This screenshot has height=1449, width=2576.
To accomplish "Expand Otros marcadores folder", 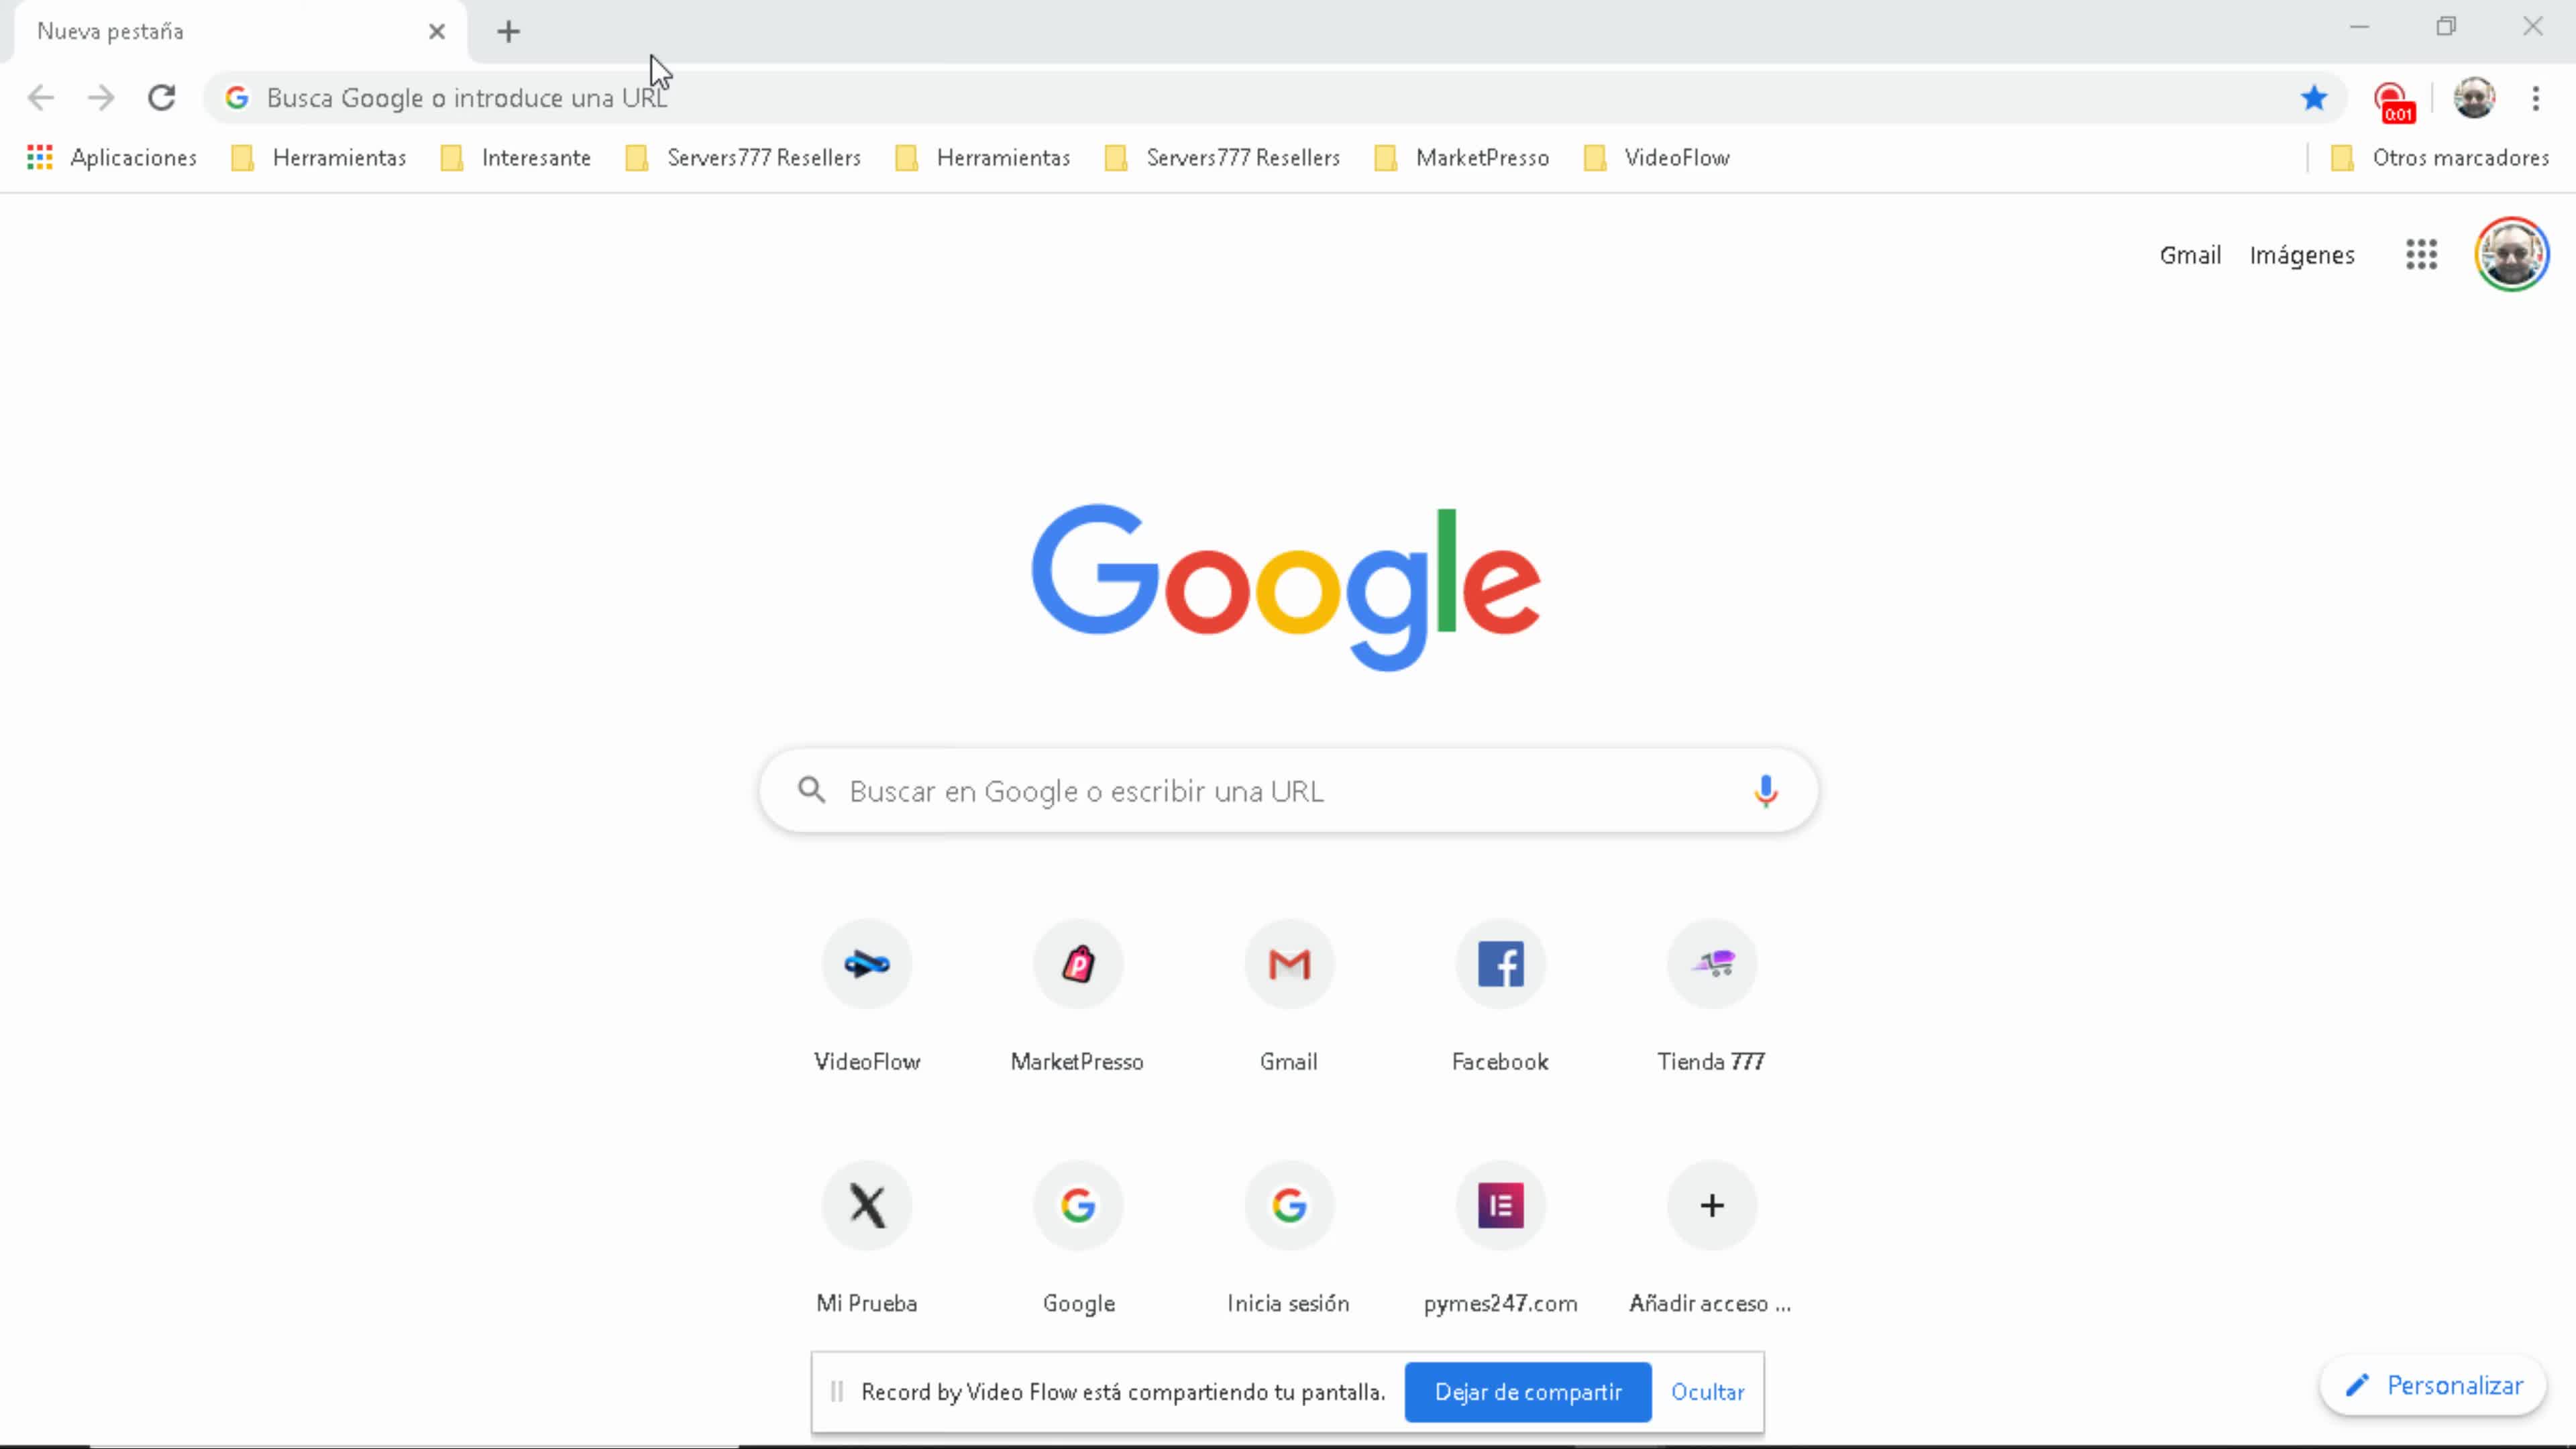I will 2440,158.
